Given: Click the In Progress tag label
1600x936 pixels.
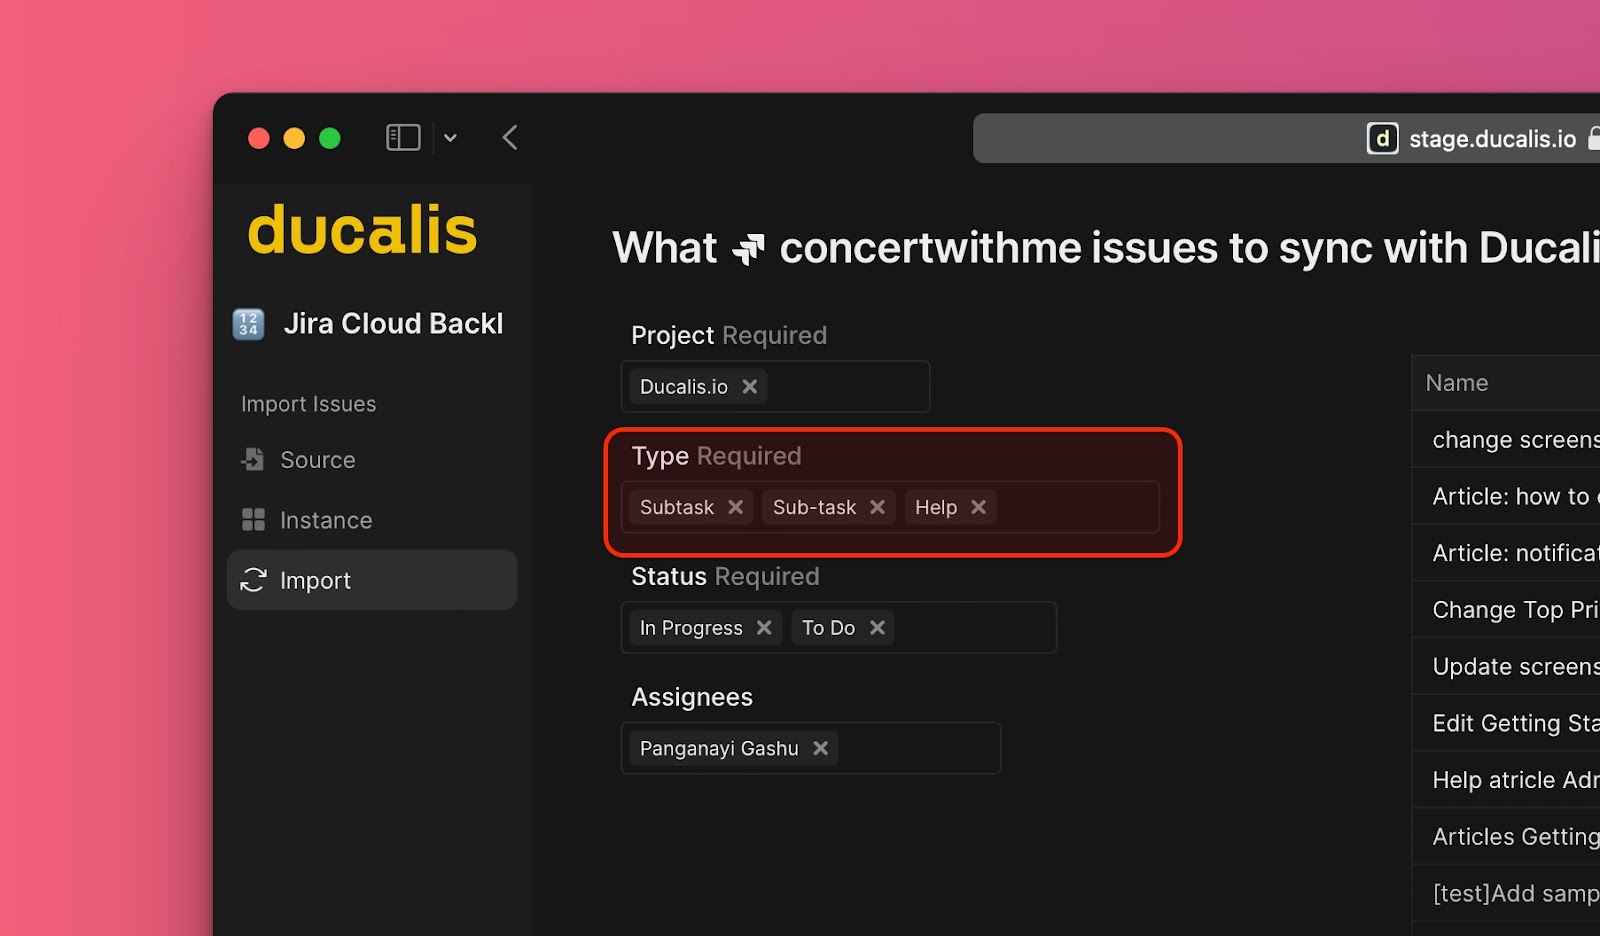Looking at the screenshot, I should (691, 628).
